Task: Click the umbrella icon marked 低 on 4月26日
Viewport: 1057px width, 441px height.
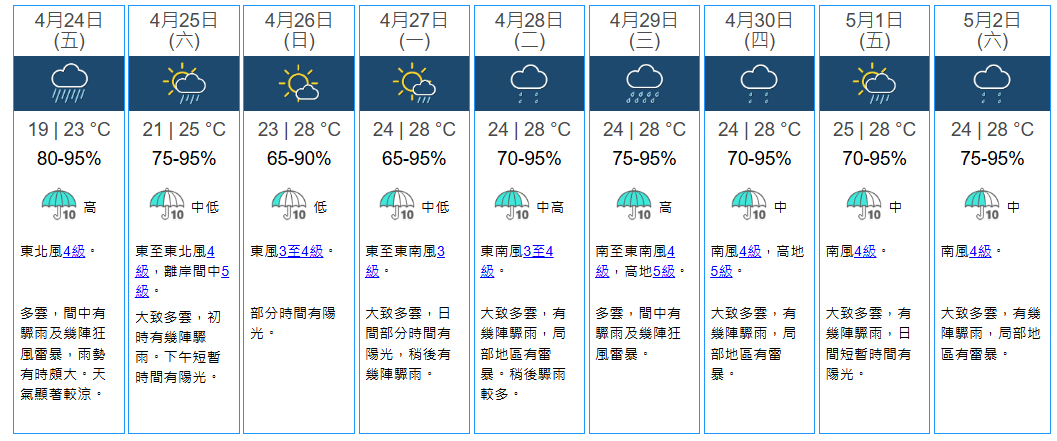Action: point(289,205)
